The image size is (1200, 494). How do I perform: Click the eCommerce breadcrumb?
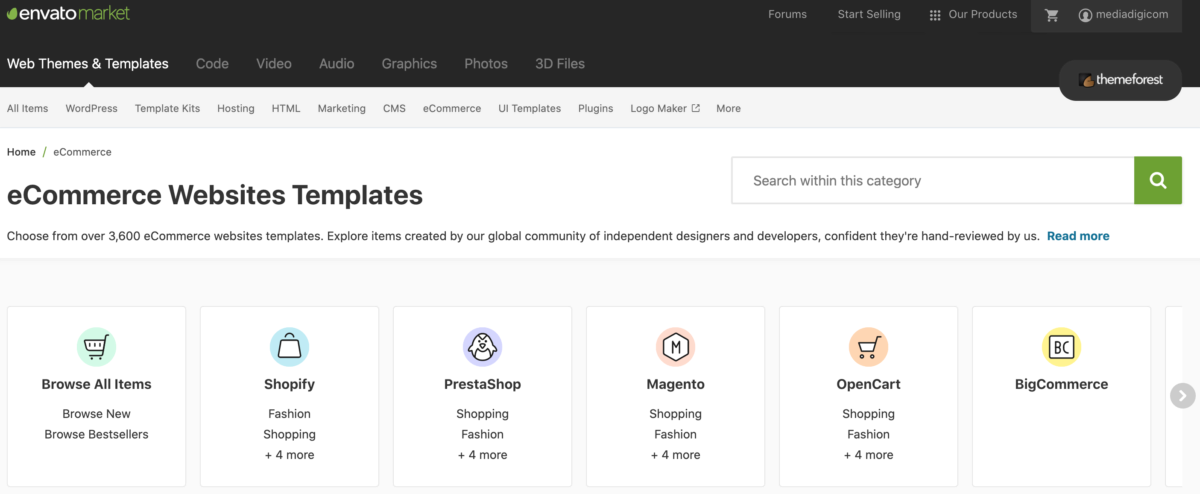(82, 152)
